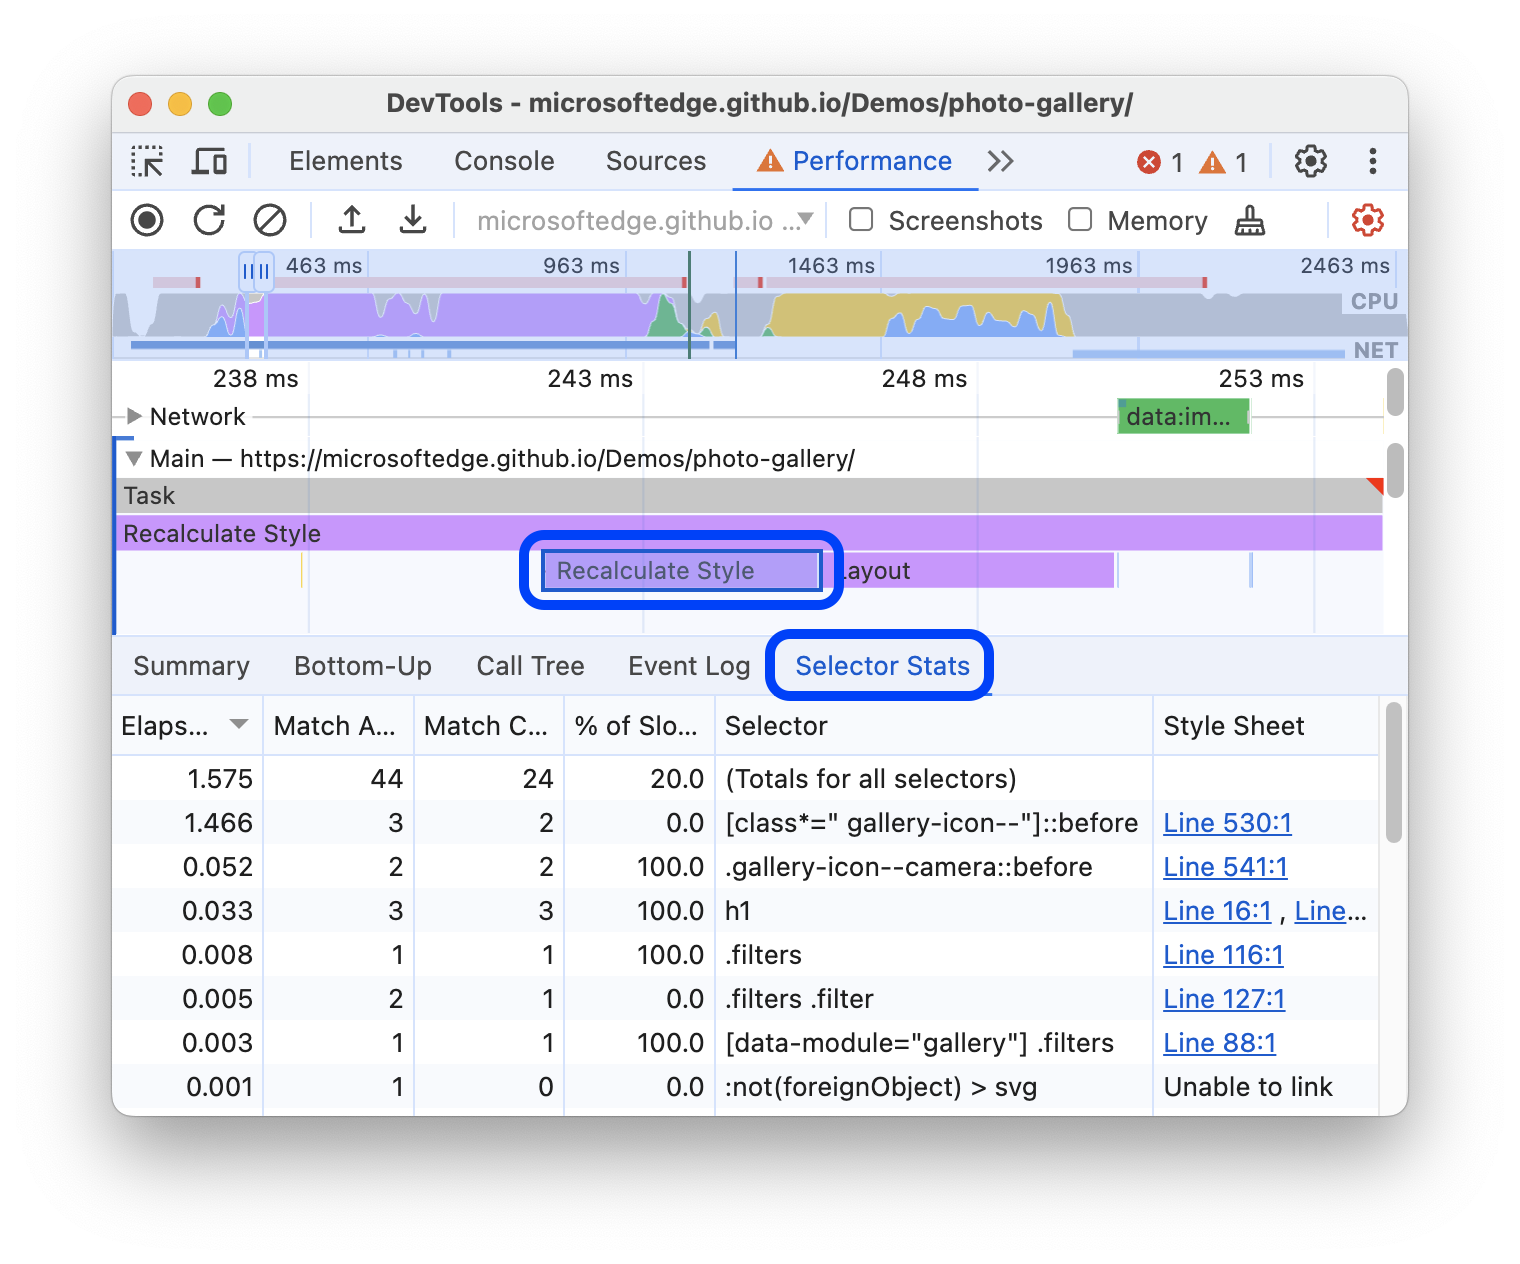Open stylesheet at Line 530:1
The image size is (1520, 1264).
pyautogui.click(x=1227, y=822)
